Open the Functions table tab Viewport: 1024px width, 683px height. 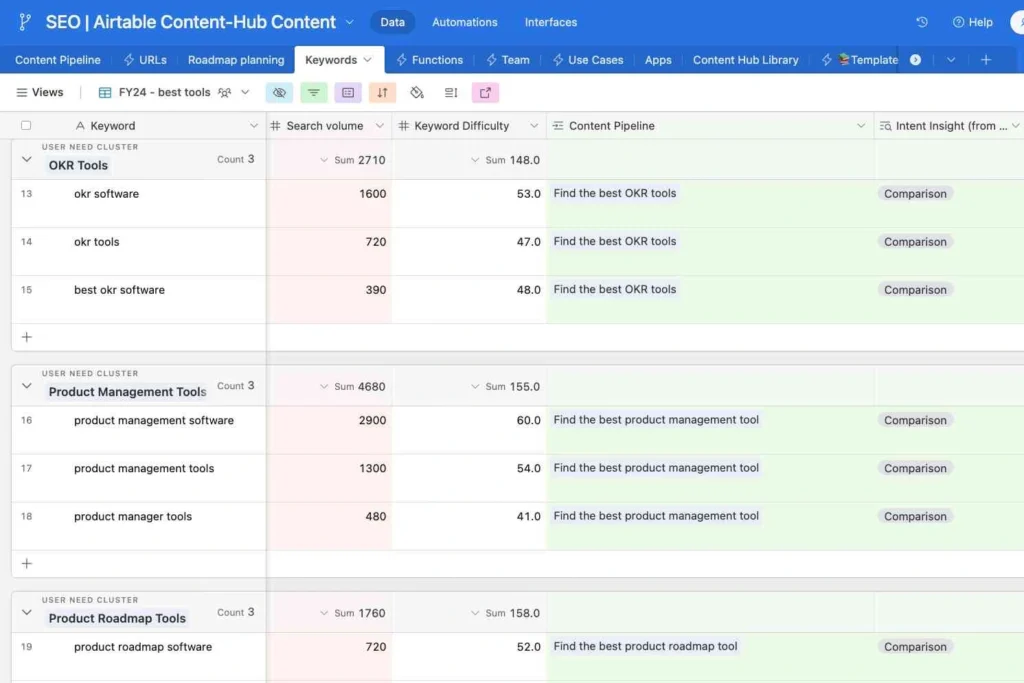click(x=430, y=60)
